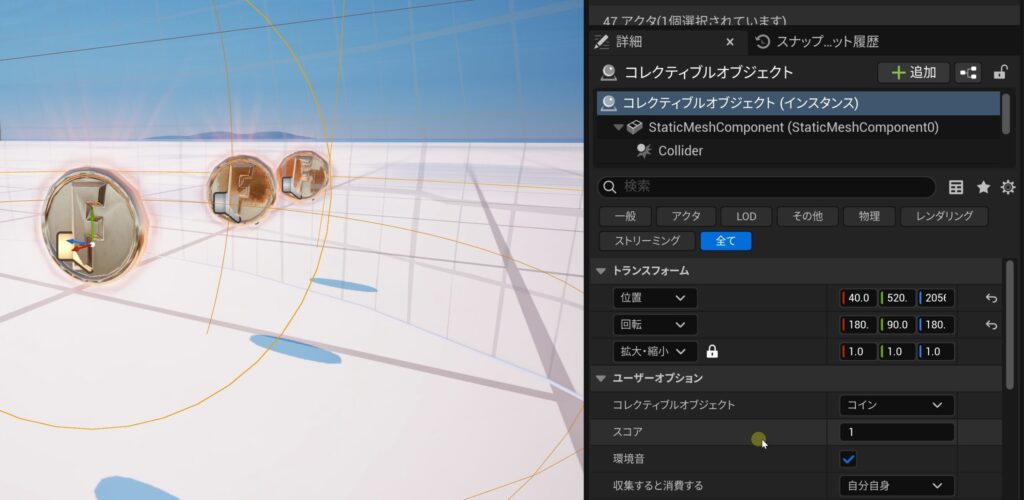Select the Collider component
The image size is (1024, 500).
tap(680, 151)
